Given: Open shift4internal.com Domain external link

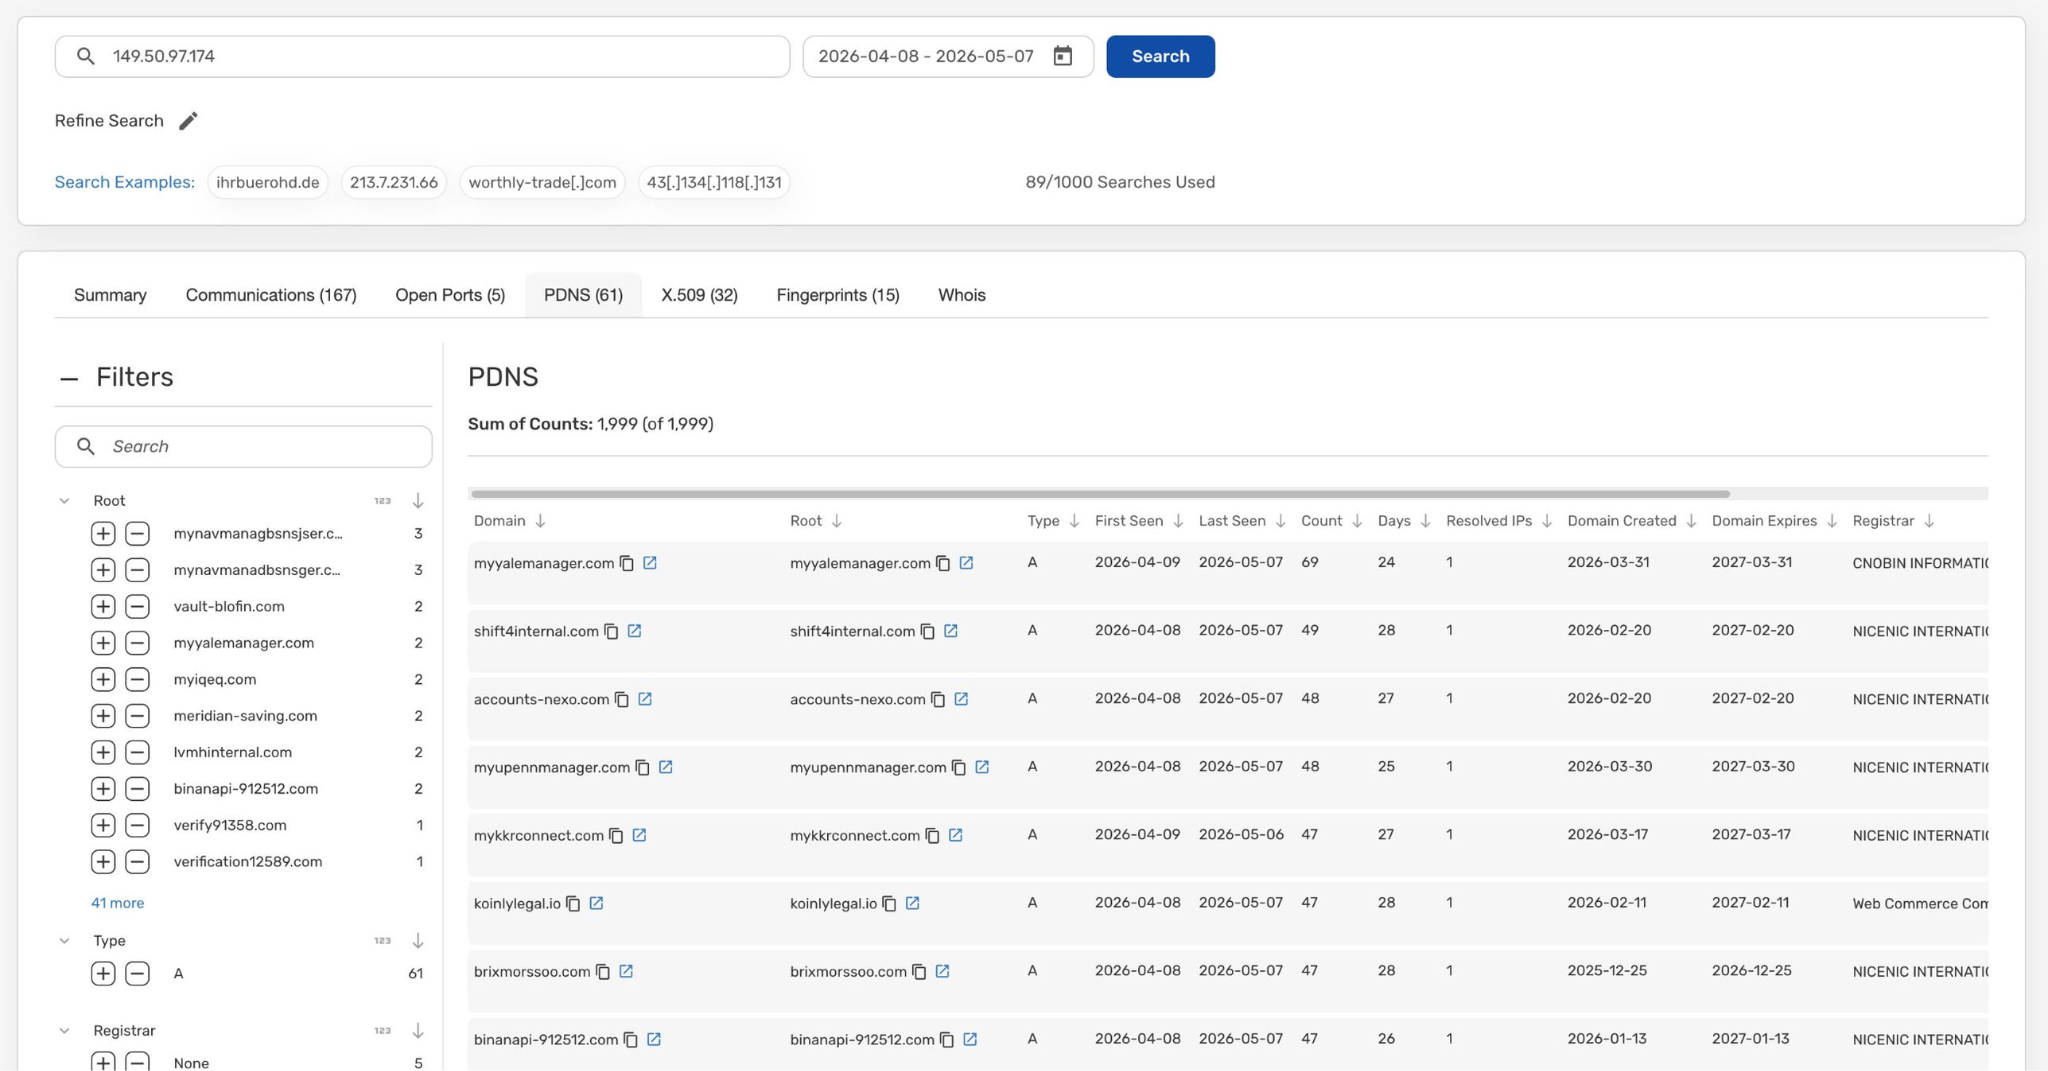Looking at the screenshot, I should [x=634, y=631].
